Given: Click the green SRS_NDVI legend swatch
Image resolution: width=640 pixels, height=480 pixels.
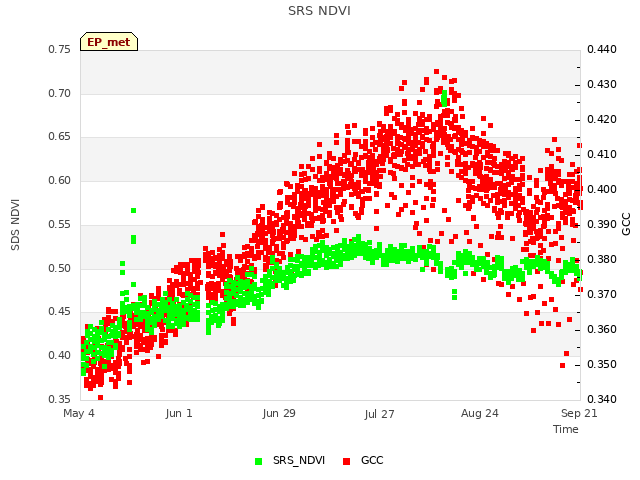Looking at the screenshot, I should point(258,461).
